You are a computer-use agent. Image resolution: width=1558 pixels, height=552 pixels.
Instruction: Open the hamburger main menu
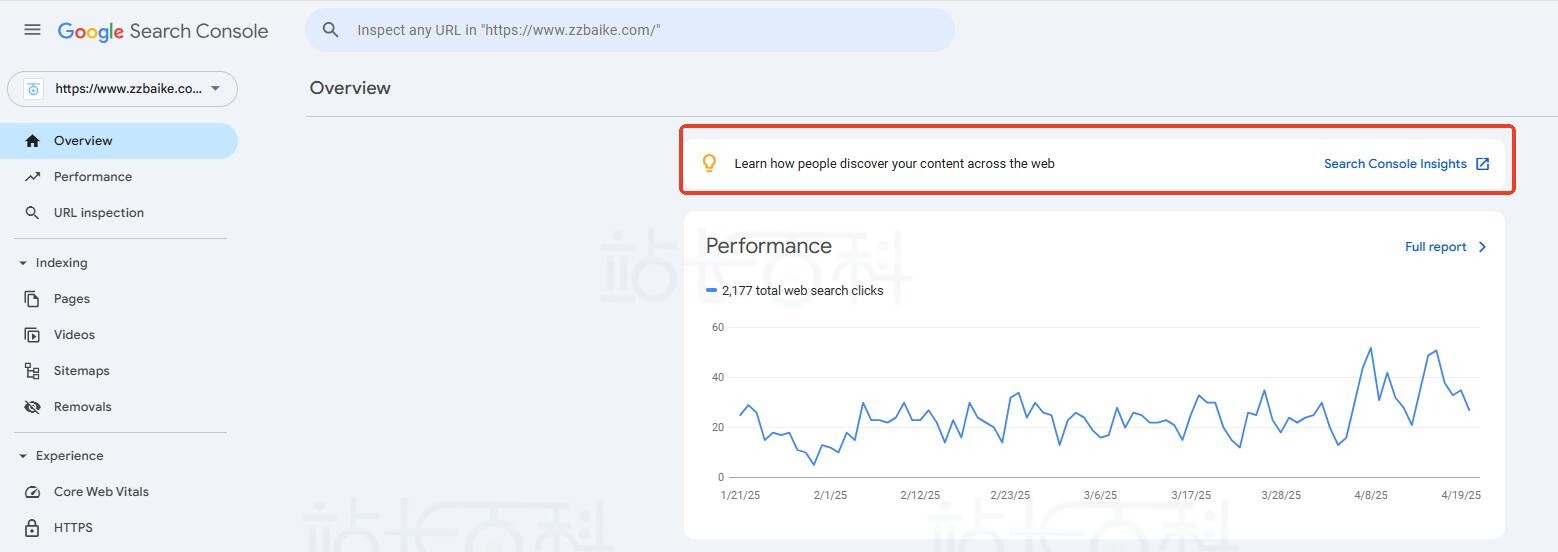click(x=32, y=30)
